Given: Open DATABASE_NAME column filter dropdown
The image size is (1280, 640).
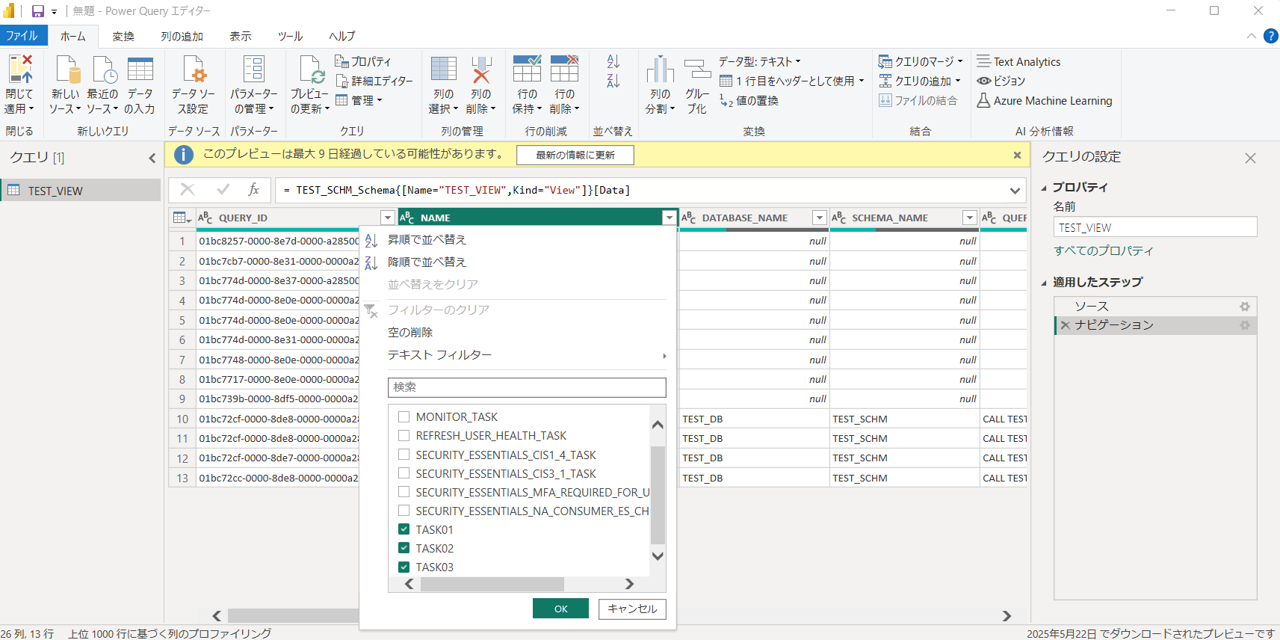Looking at the screenshot, I should [819, 218].
